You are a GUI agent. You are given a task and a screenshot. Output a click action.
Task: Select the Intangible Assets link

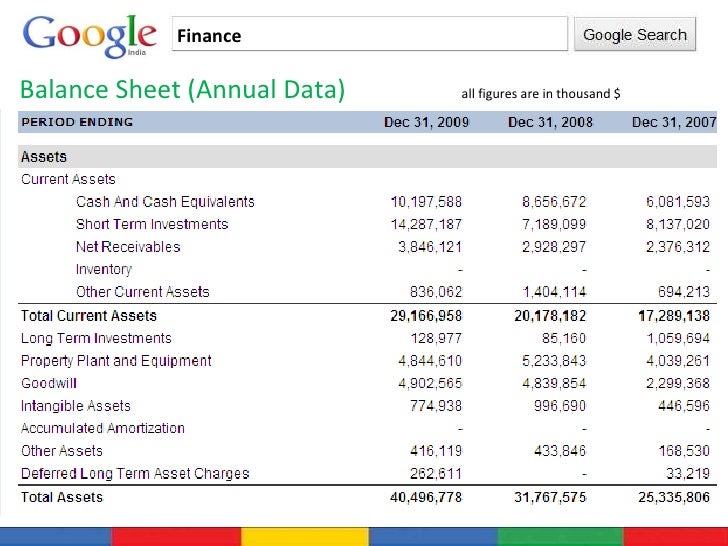[x=76, y=406]
